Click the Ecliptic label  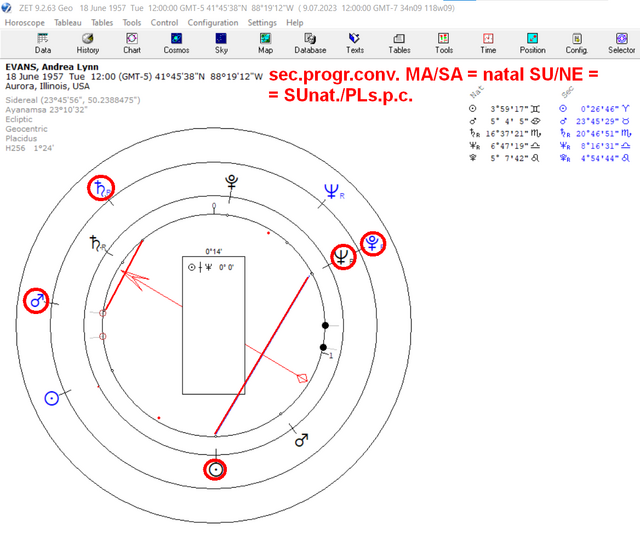(19, 119)
